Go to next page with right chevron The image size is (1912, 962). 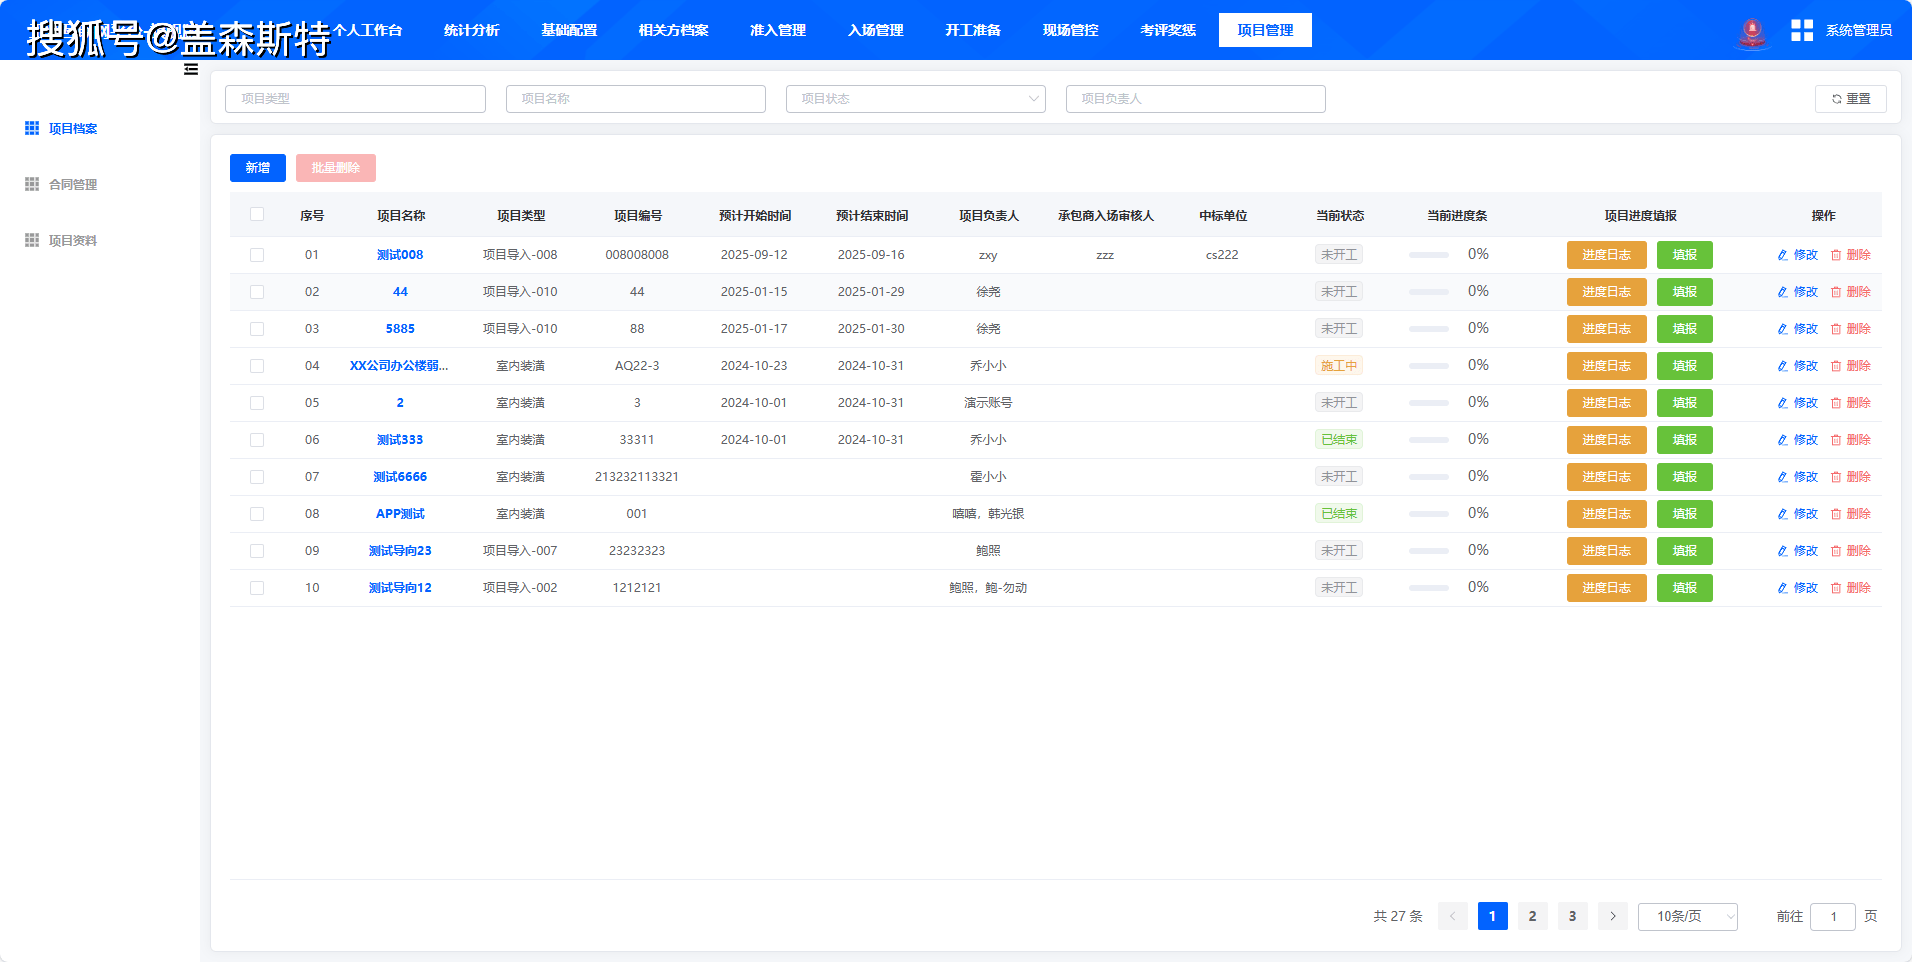point(1613,916)
